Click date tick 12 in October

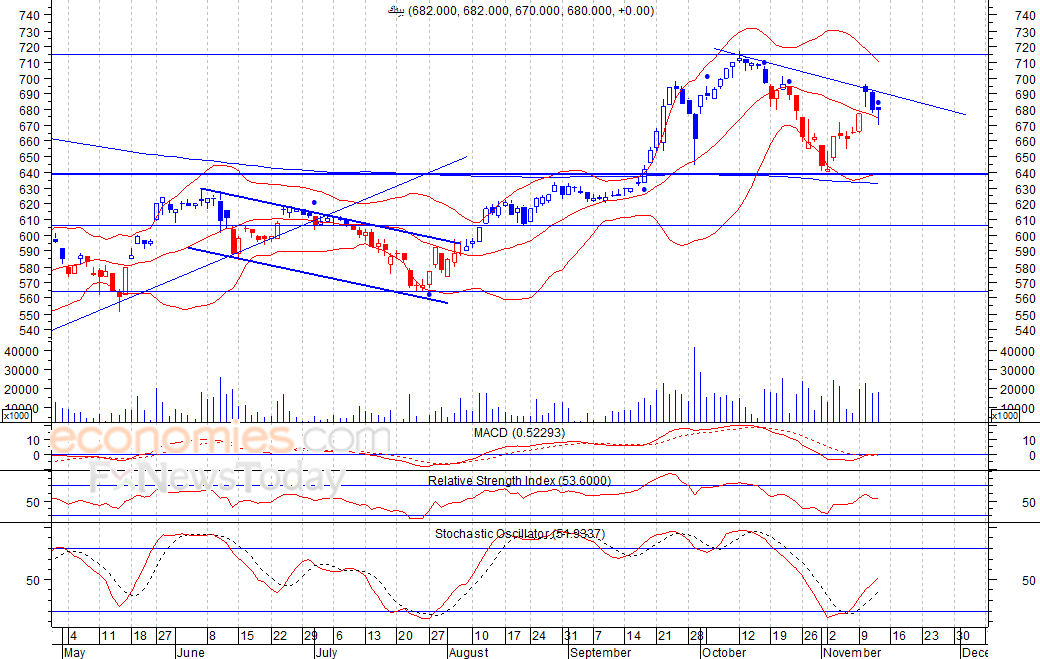(748, 636)
